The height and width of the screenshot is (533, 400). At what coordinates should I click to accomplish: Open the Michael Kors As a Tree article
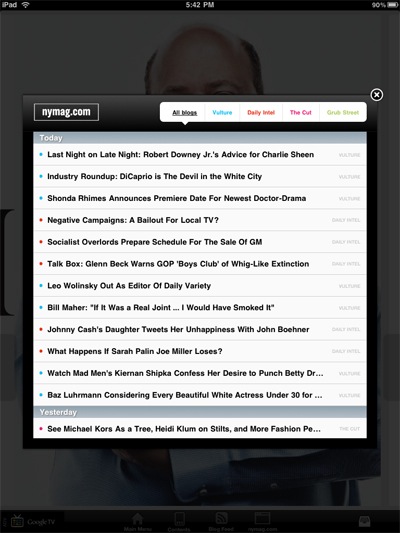pyautogui.click(x=200, y=429)
